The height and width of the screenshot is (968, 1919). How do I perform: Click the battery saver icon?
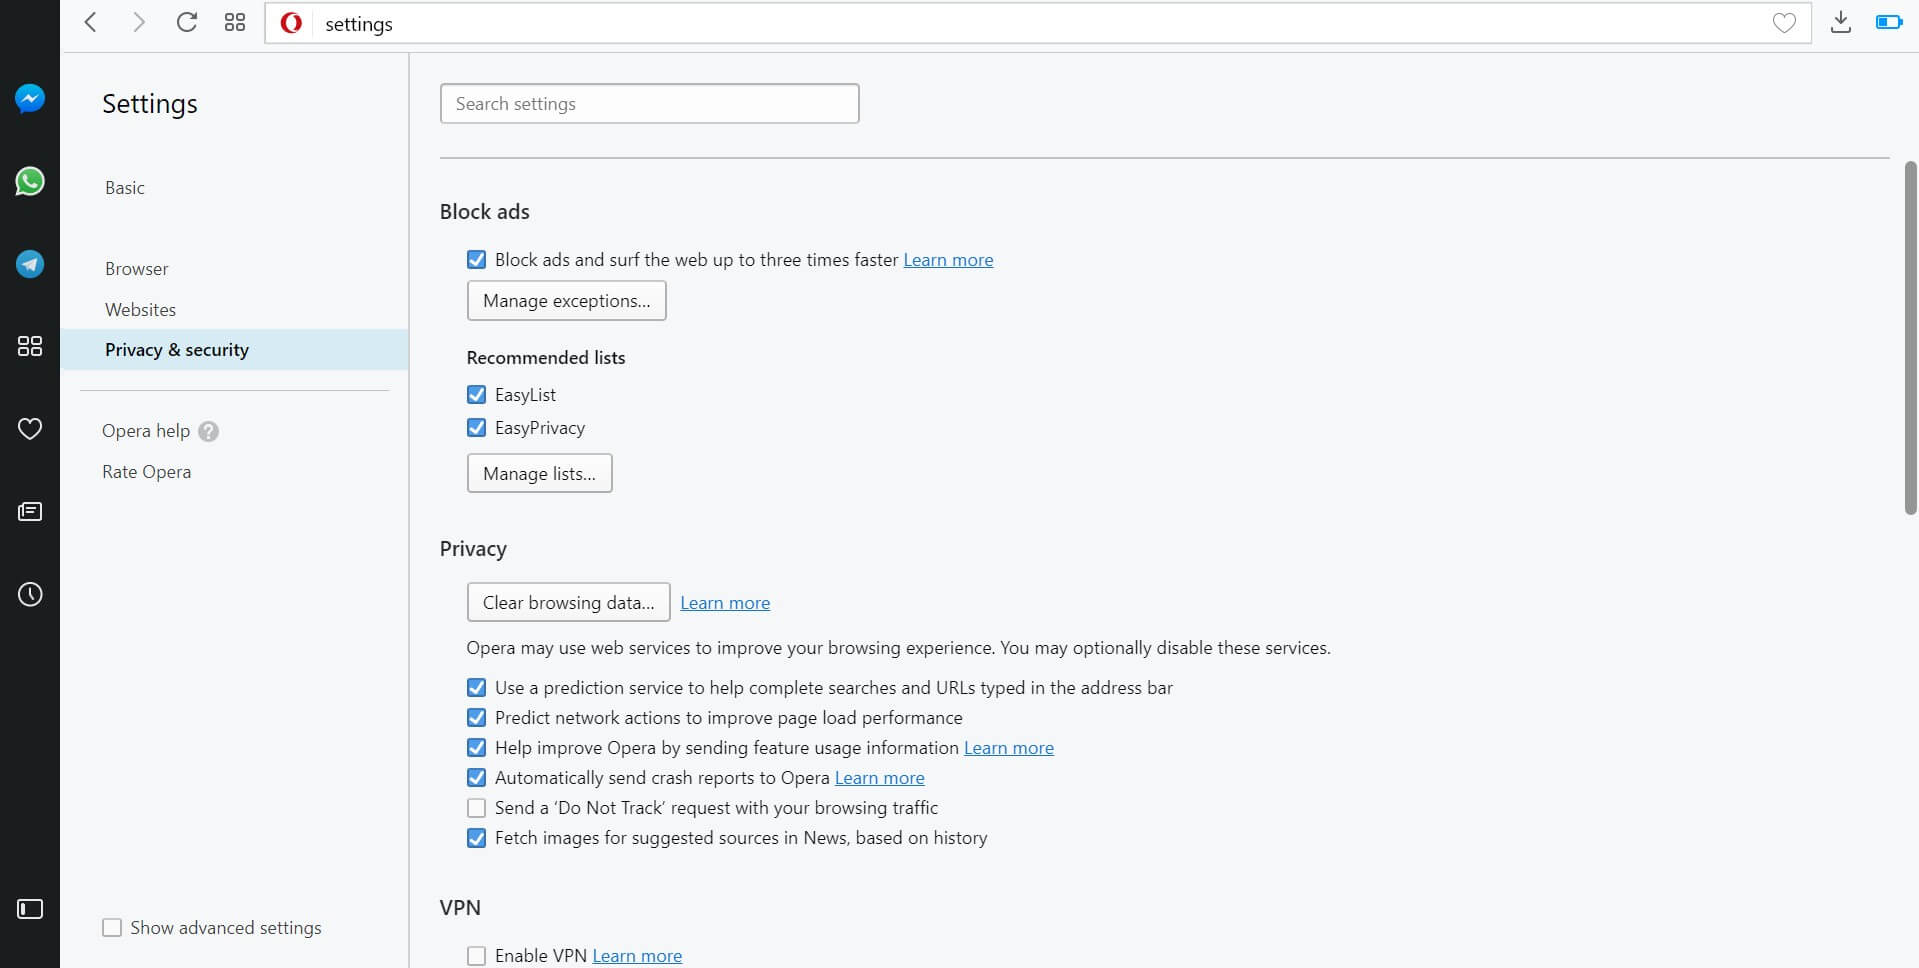click(1888, 22)
